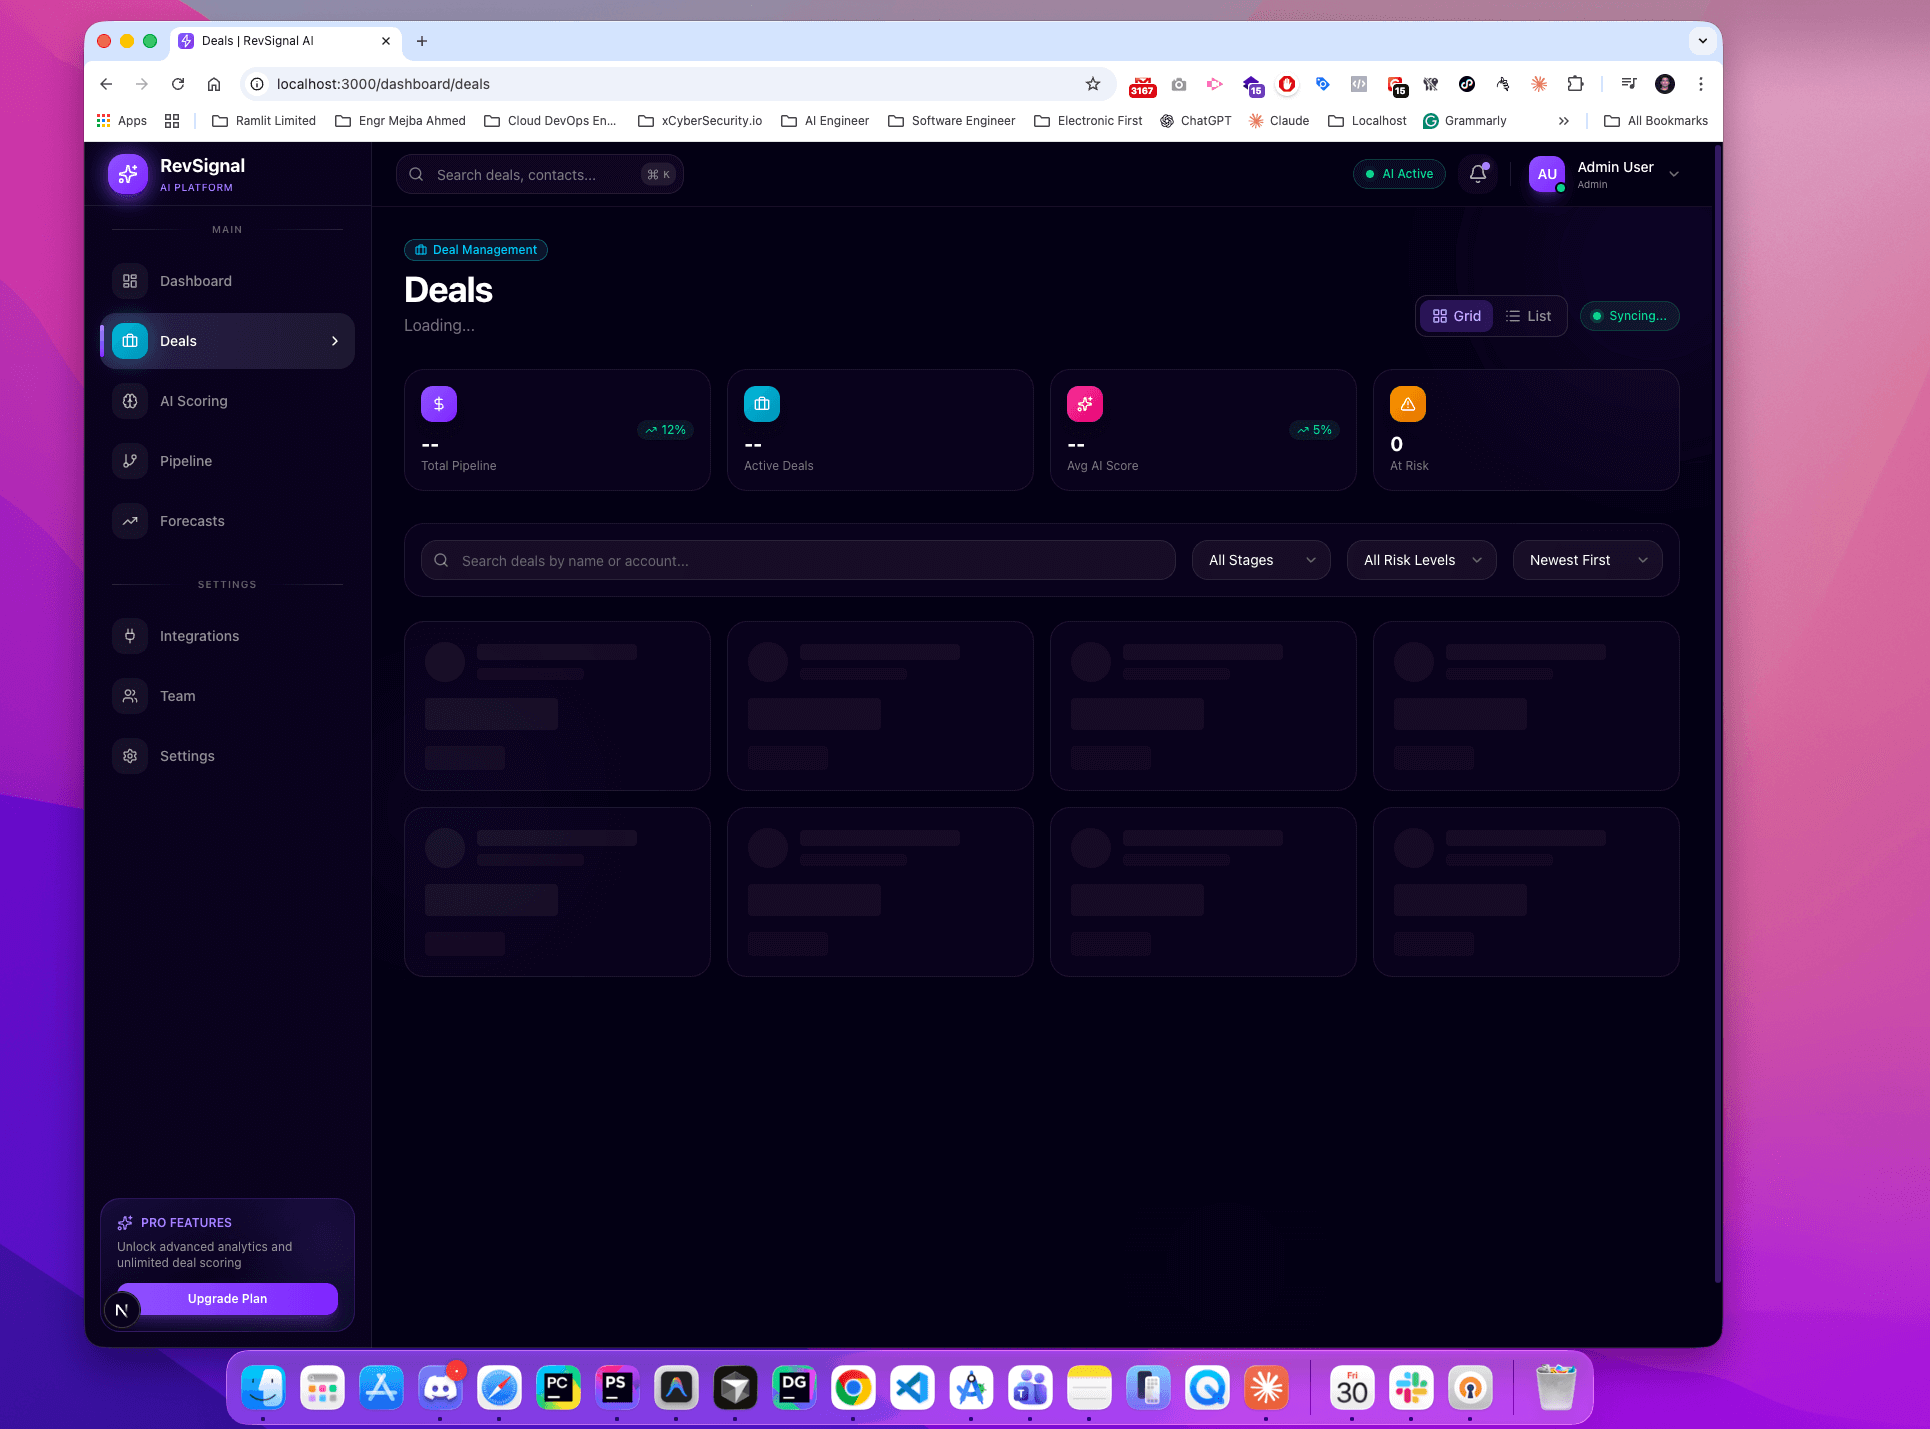
Task: Expand the All Risk Levels filter
Action: tap(1420, 560)
